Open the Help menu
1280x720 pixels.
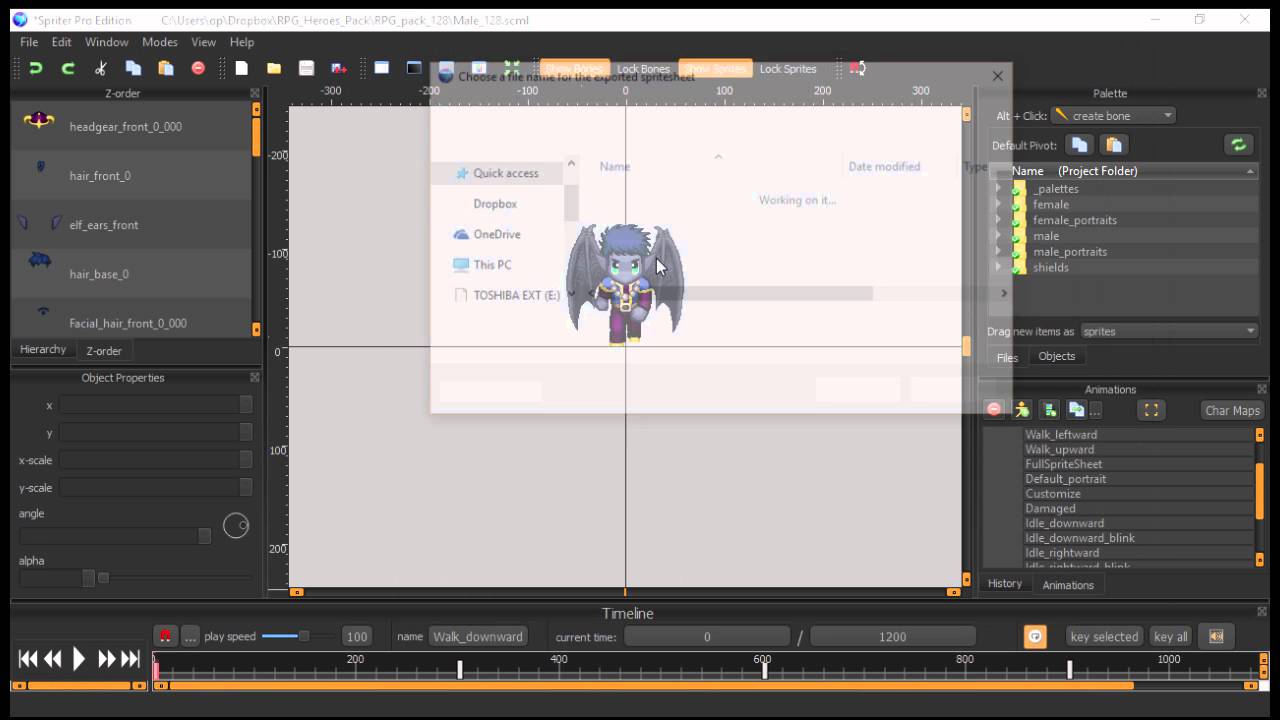pos(242,42)
